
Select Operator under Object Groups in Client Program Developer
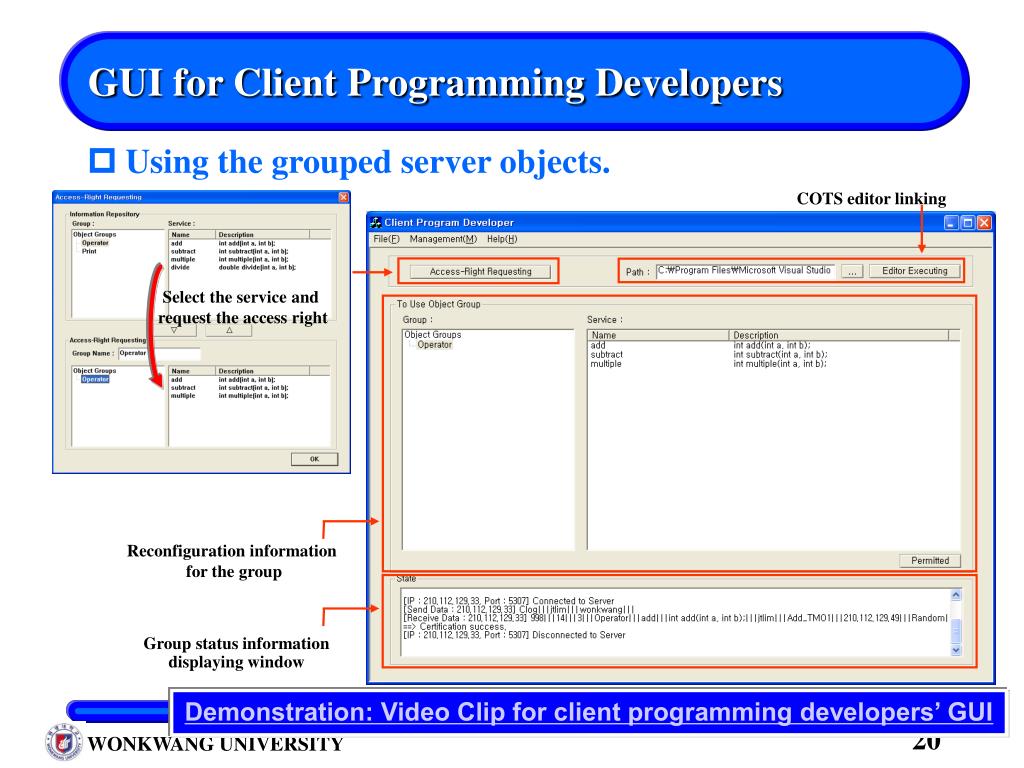click(434, 345)
